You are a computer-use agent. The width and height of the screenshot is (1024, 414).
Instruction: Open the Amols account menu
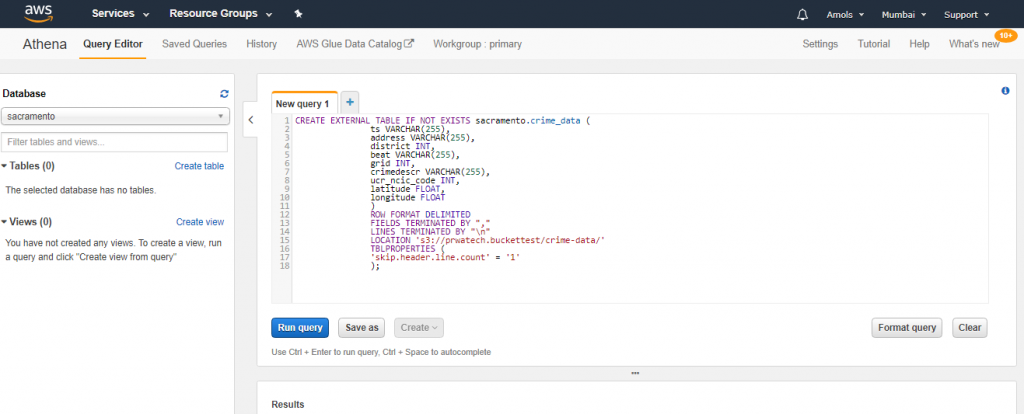click(845, 14)
